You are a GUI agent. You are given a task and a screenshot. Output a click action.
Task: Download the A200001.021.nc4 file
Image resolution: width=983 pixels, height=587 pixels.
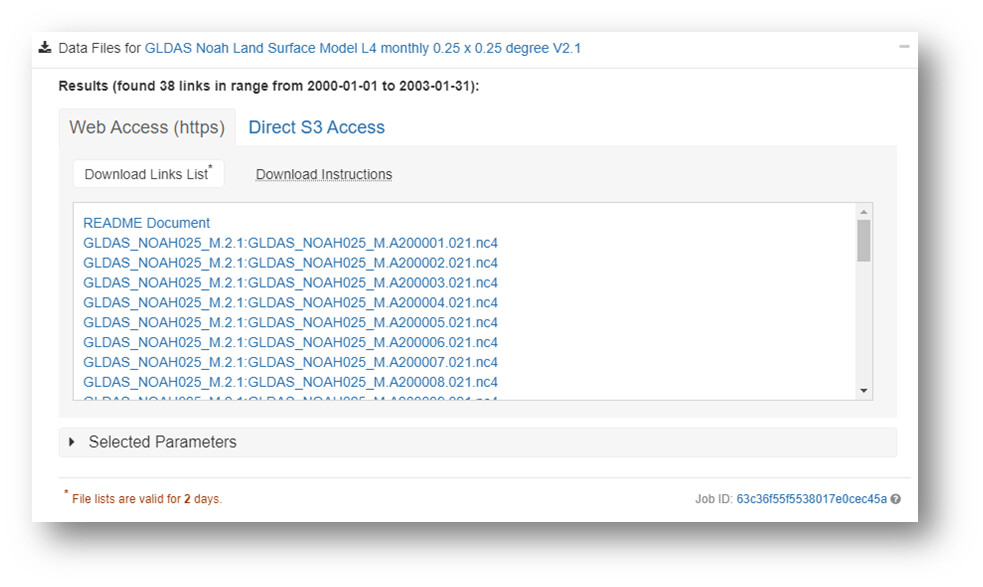290,243
